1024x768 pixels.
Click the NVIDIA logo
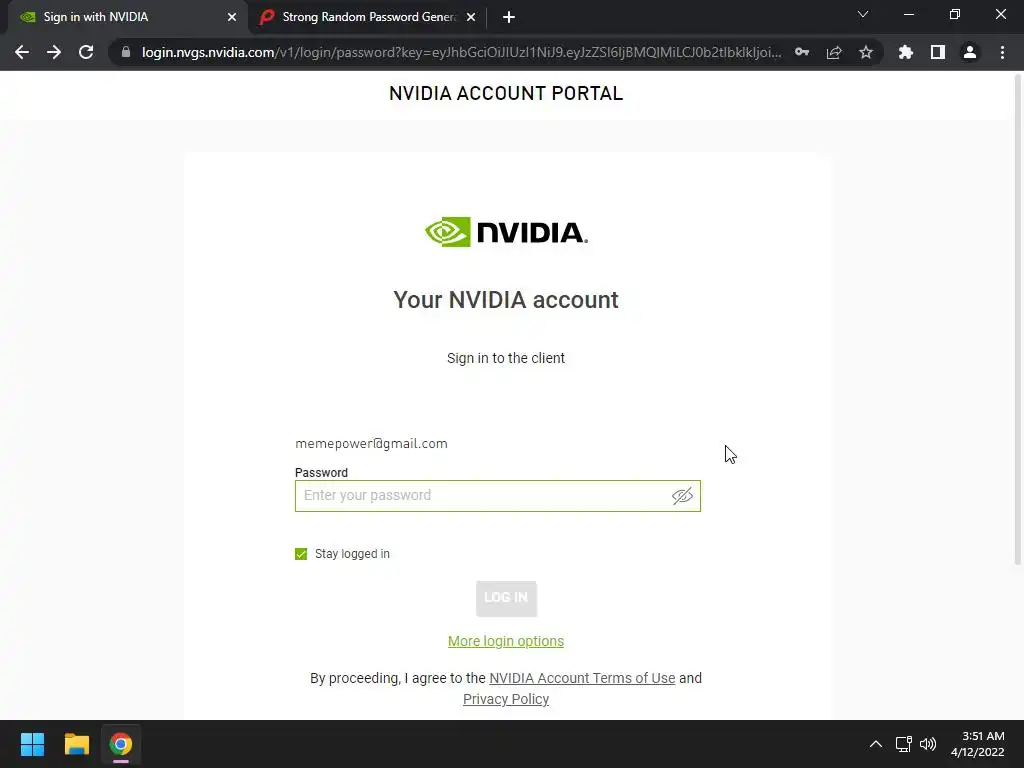coord(506,232)
